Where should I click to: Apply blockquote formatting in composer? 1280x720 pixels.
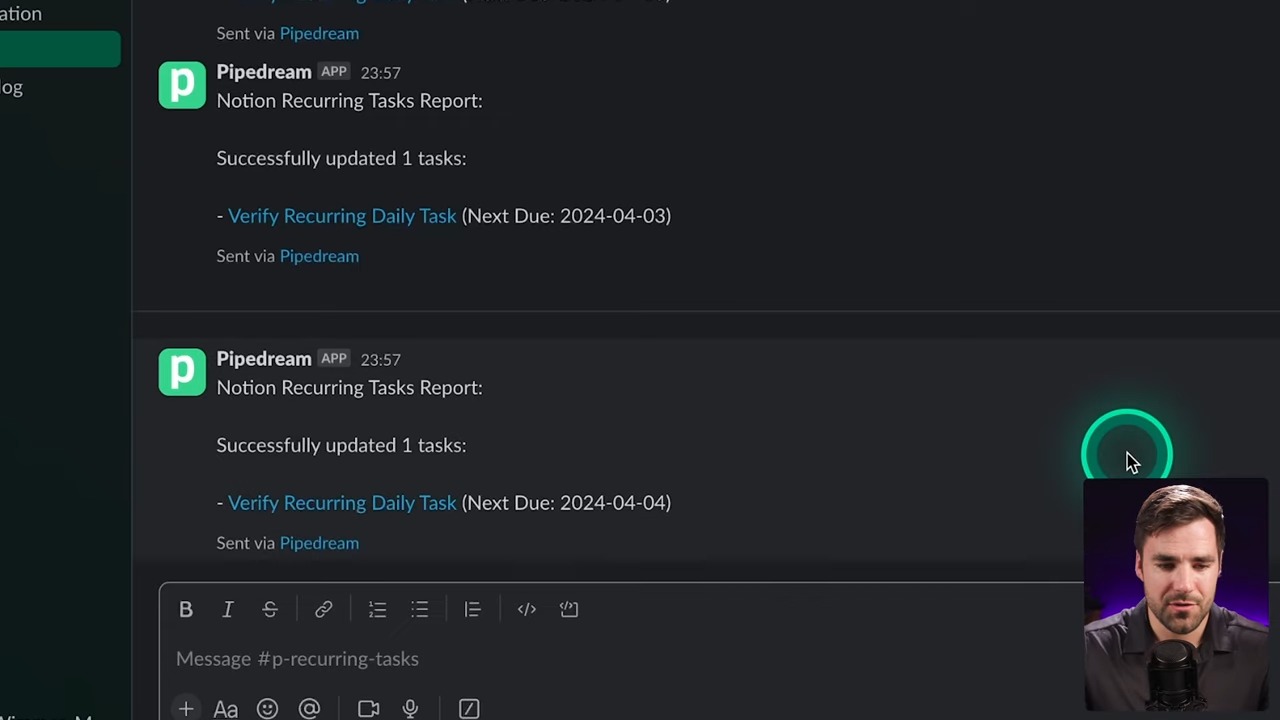tap(472, 609)
